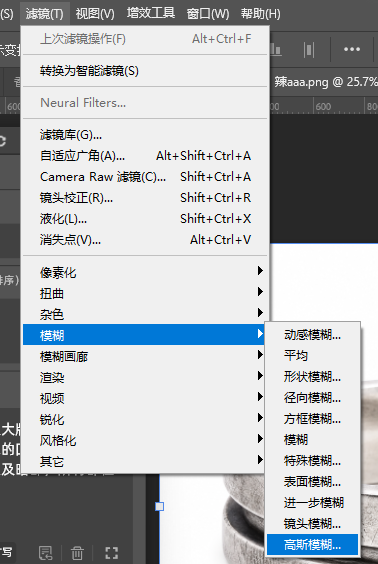Click the trash delete icon
This screenshot has height=564, width=378.
[77, 553]
